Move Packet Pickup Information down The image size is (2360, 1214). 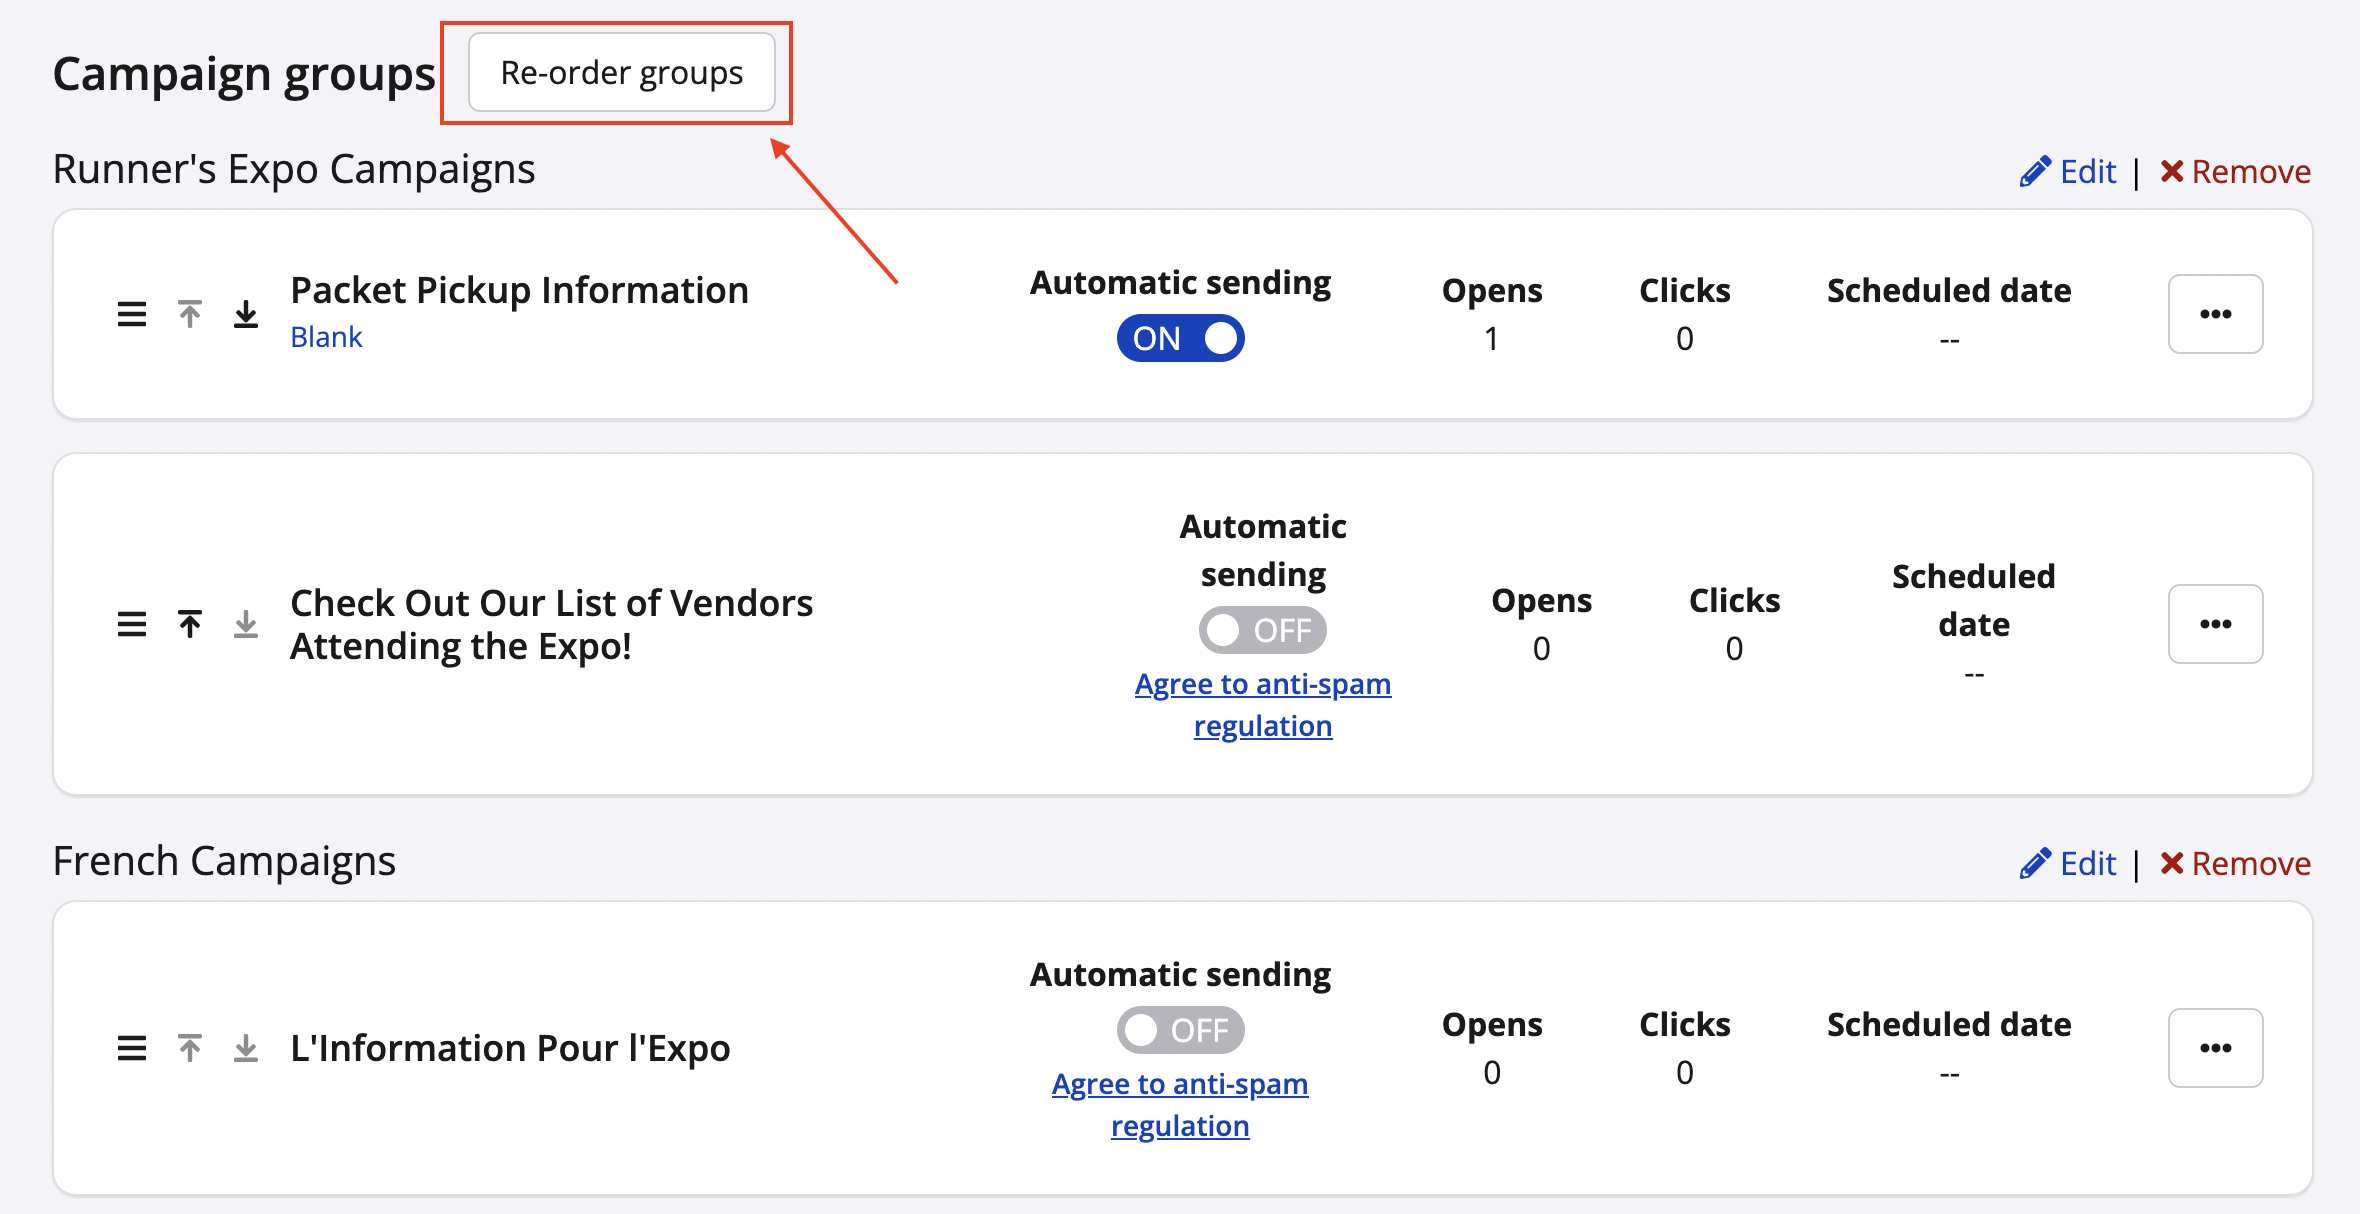pos(246,314)
